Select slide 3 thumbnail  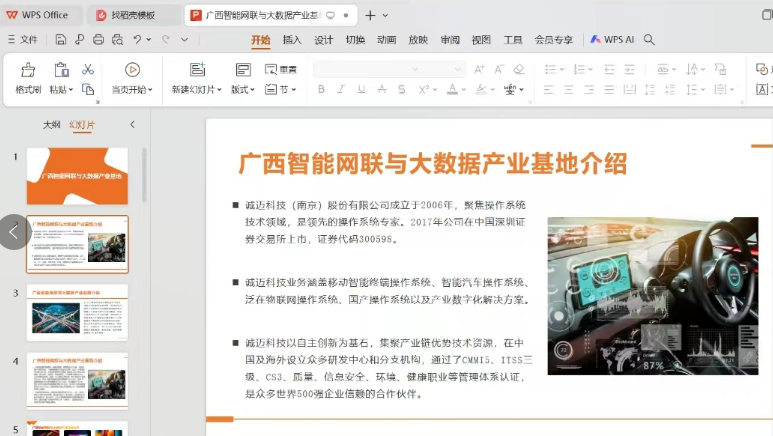77,313
